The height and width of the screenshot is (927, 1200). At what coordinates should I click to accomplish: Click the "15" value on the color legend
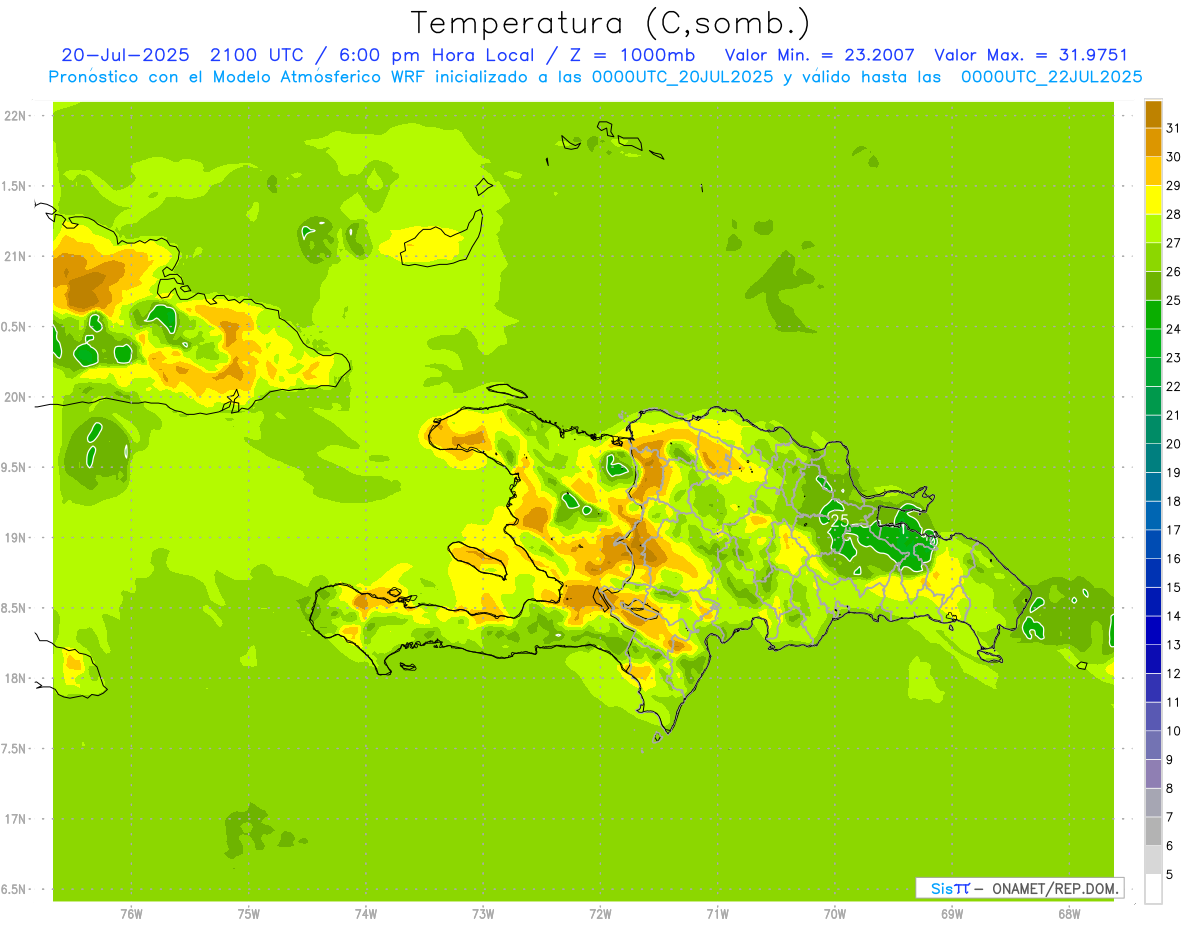tap(1174, 587)
